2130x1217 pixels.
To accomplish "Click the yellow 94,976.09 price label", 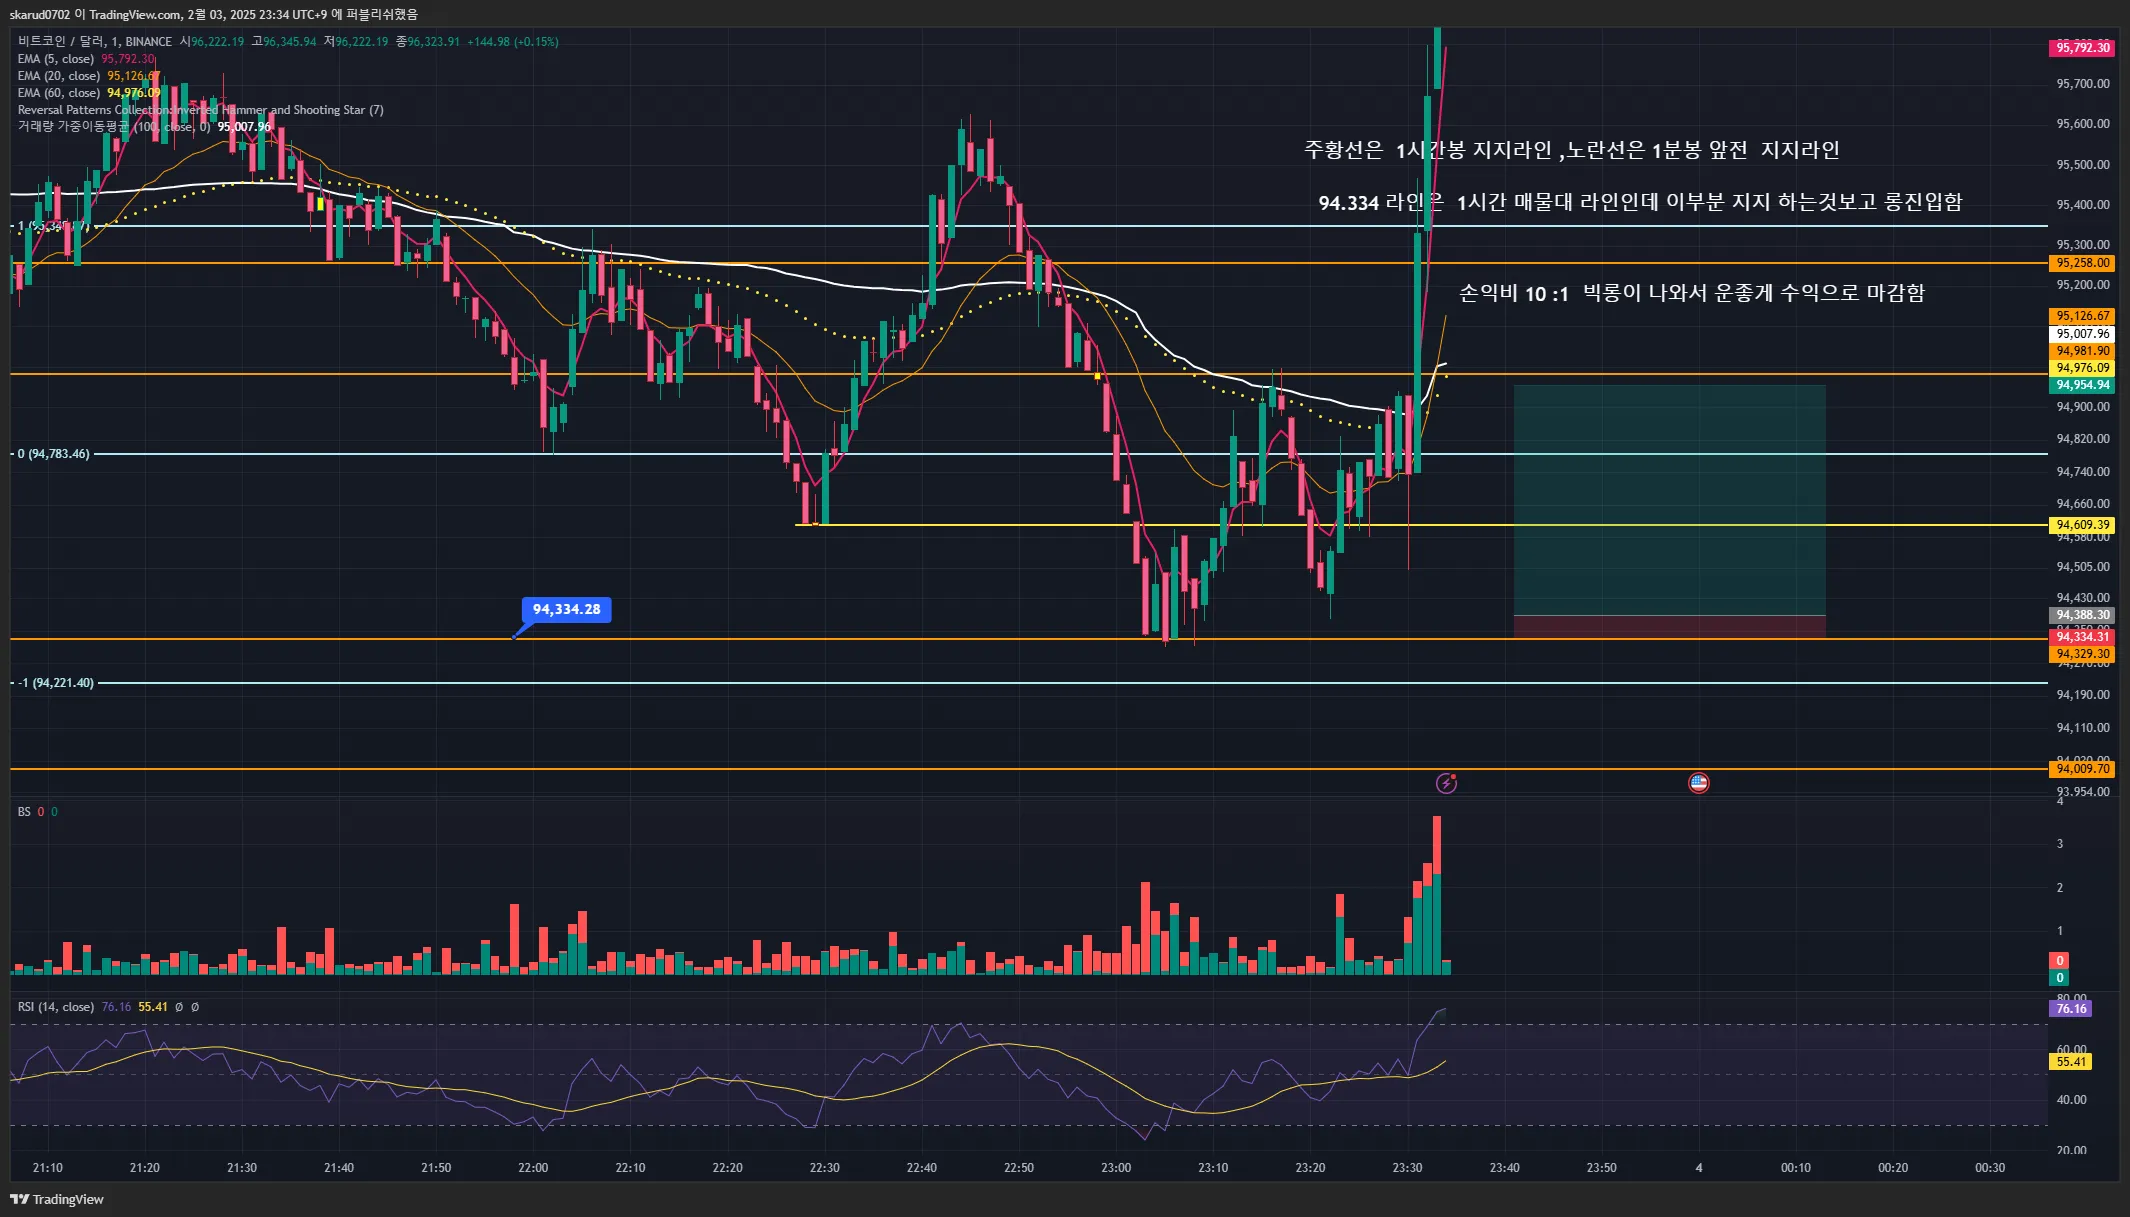I will [x=2082, y=368].
